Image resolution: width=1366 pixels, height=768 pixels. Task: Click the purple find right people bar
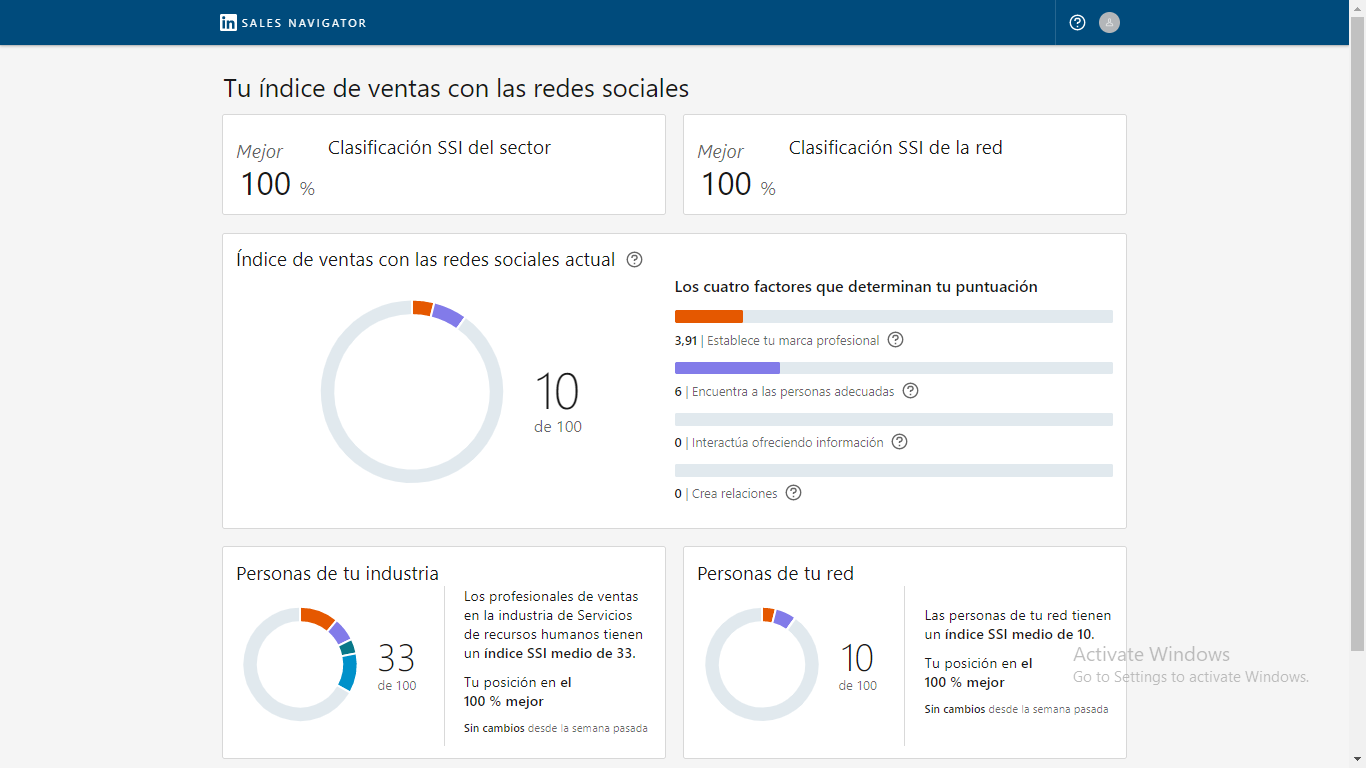[x=727, y=368]
